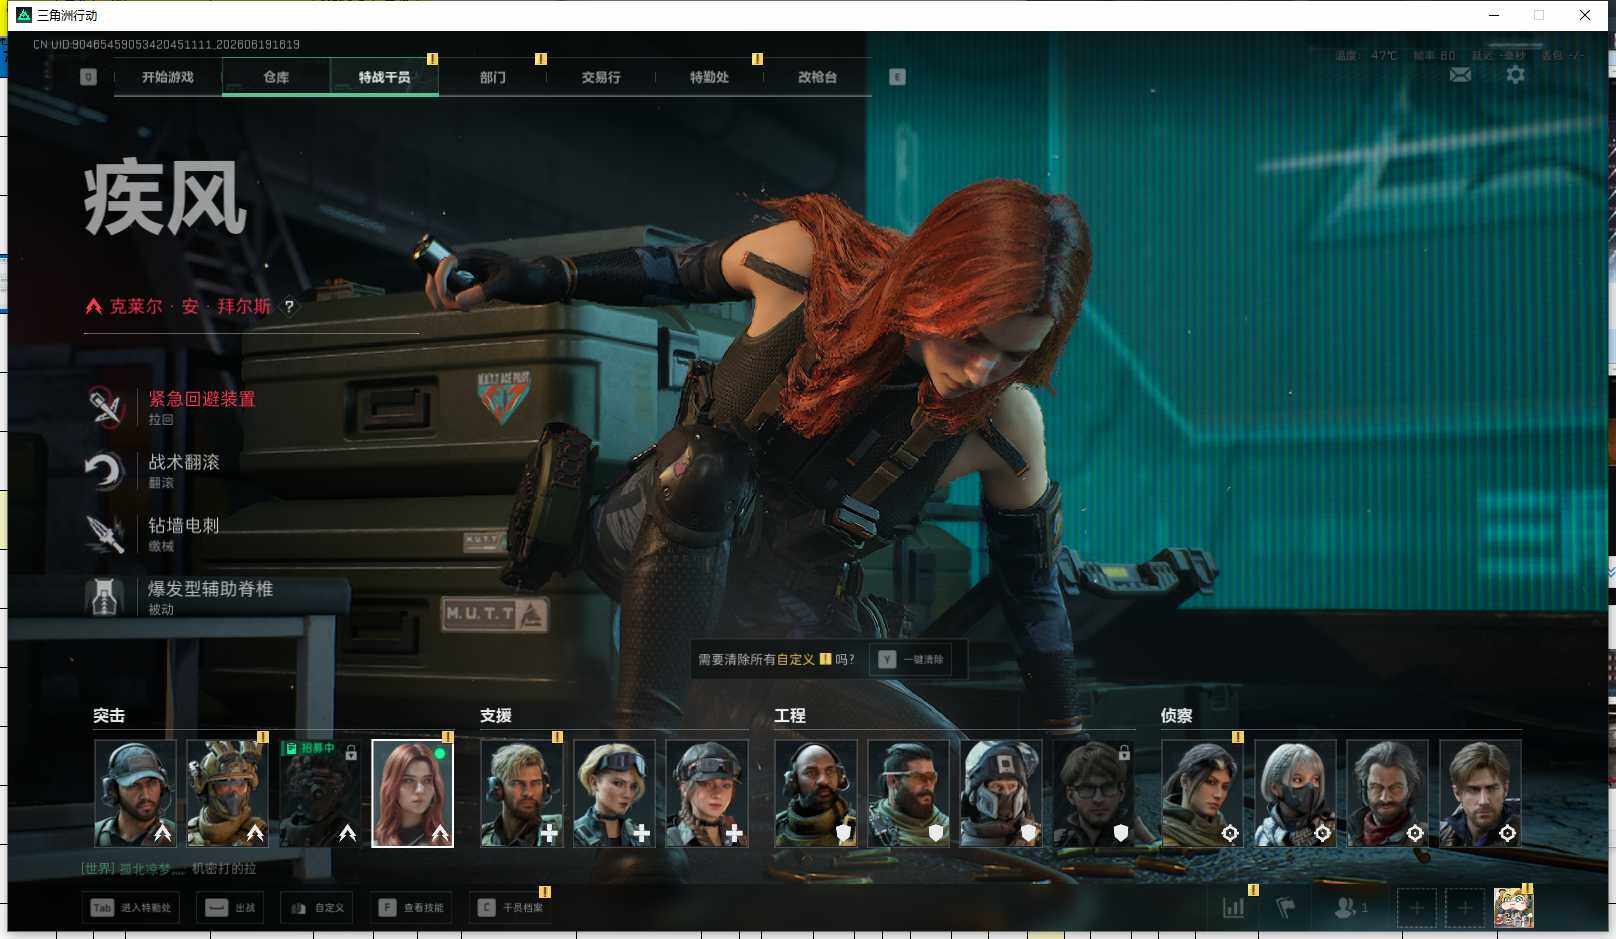Click the 侦察 class heading
Image resolution: width=1616 pixels, height=939 pixels.
pyautogui.click(x=1177, y=716)
